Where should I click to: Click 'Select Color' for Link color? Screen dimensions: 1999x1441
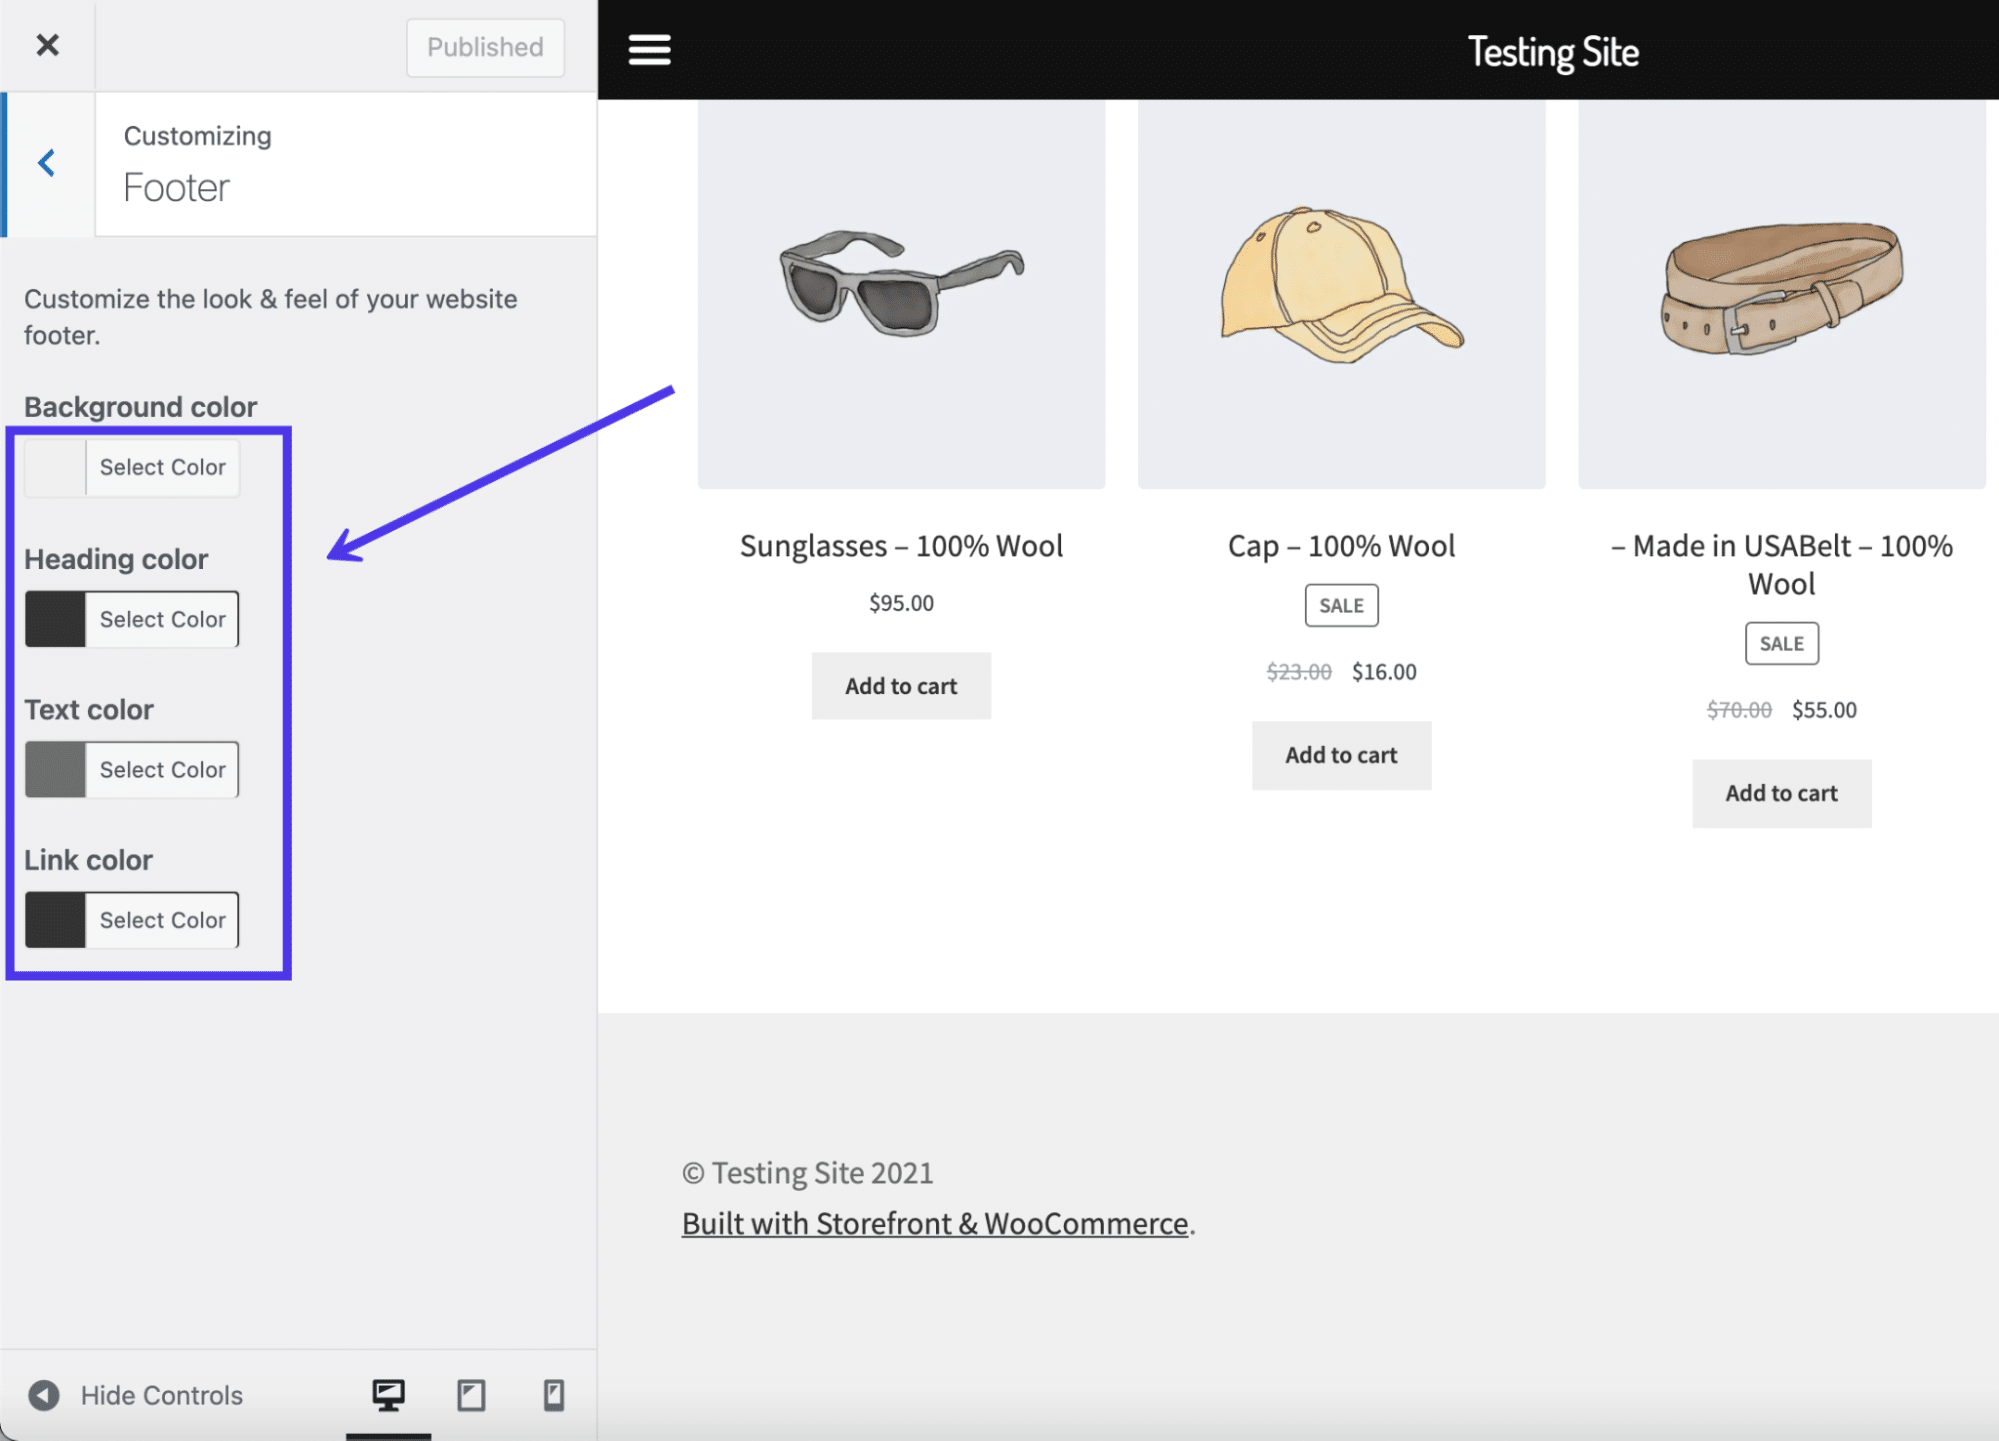163,919
